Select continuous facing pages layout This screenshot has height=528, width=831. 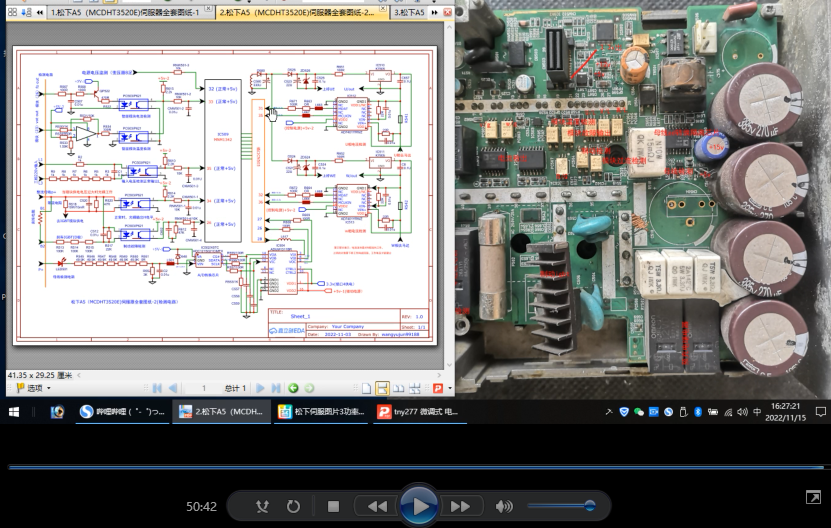point(415,388)
